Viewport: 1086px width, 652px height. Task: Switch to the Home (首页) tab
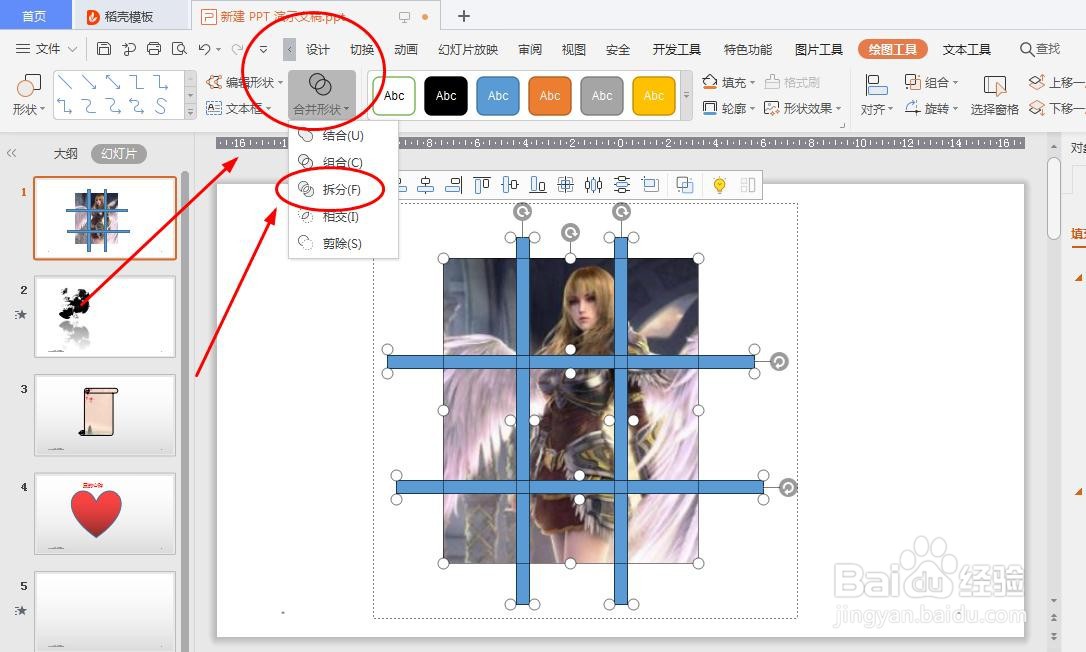coord(35,15)
